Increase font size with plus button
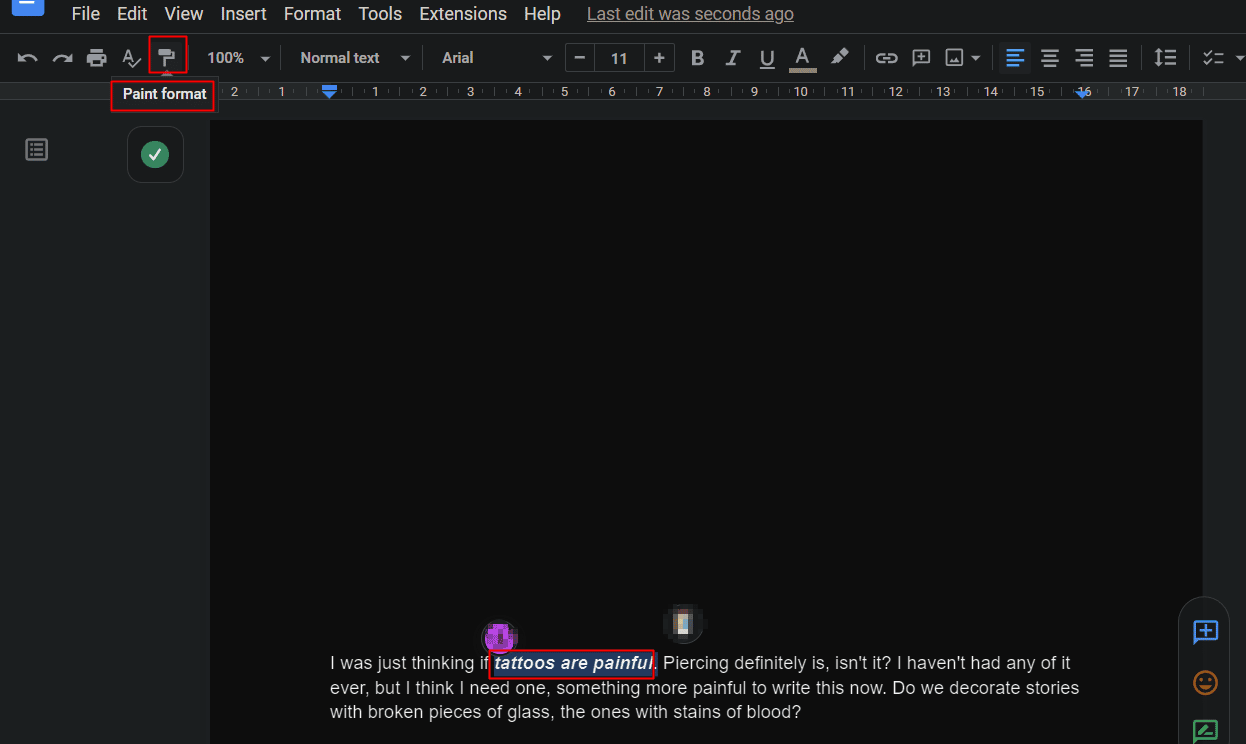The height and width of the screenshot is (744, 1246). point(659,58)
